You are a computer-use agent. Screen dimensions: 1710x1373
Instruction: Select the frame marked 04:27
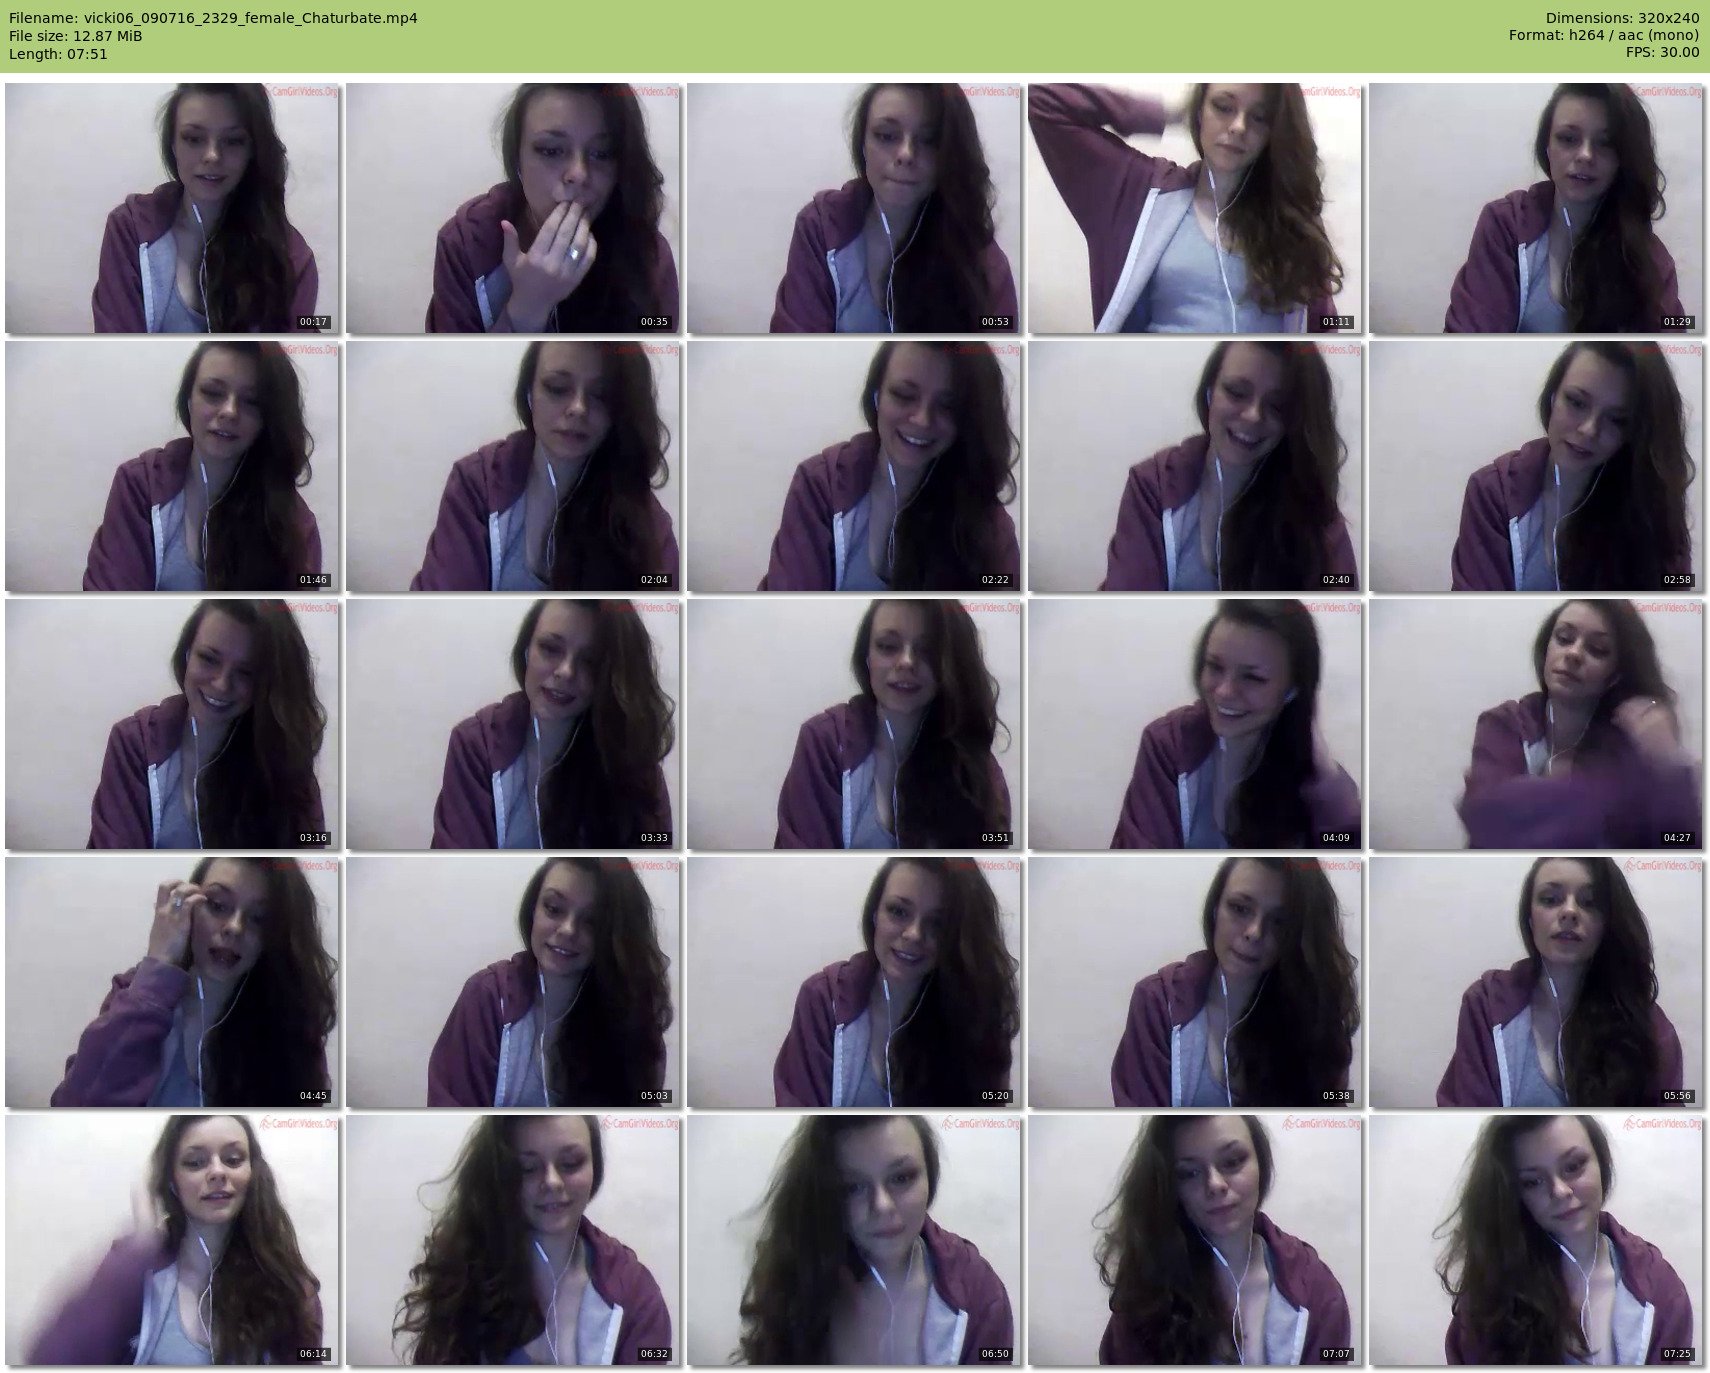point(1535,724)
